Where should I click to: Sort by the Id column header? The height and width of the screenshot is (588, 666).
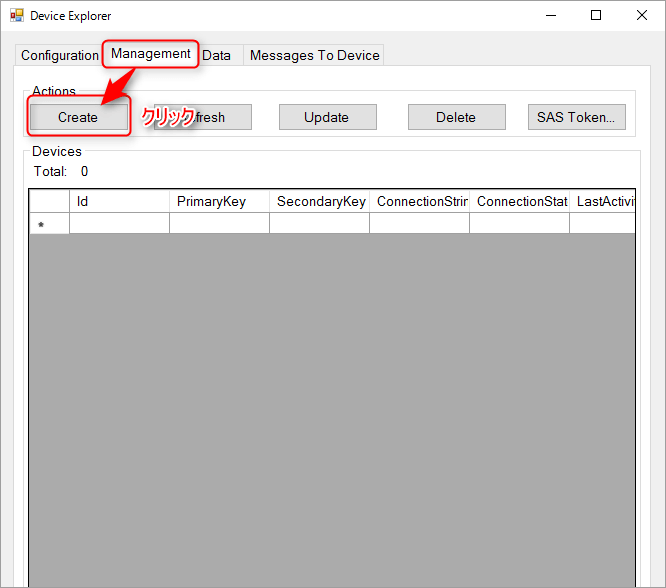pos(119,201)
